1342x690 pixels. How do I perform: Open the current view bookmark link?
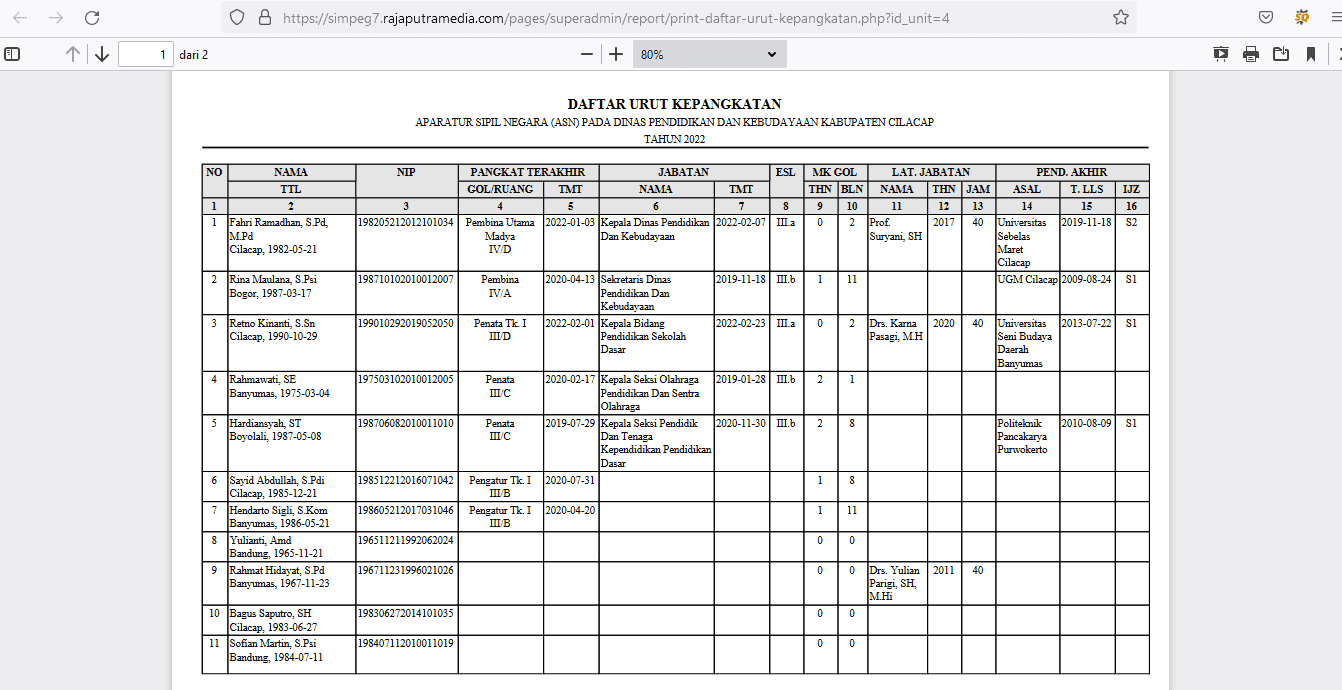(1310, 54)
